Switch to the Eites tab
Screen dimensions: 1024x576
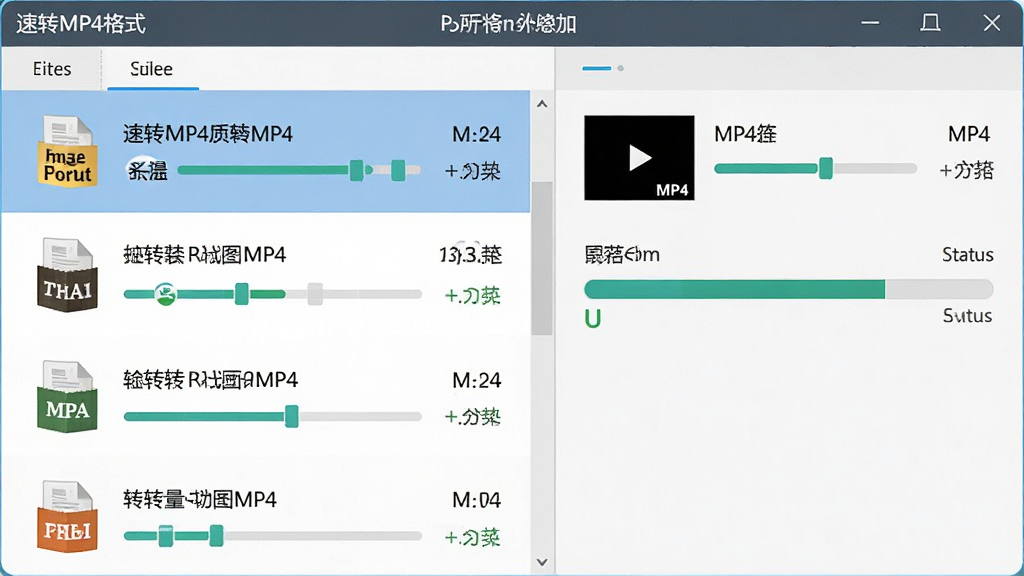52,69
